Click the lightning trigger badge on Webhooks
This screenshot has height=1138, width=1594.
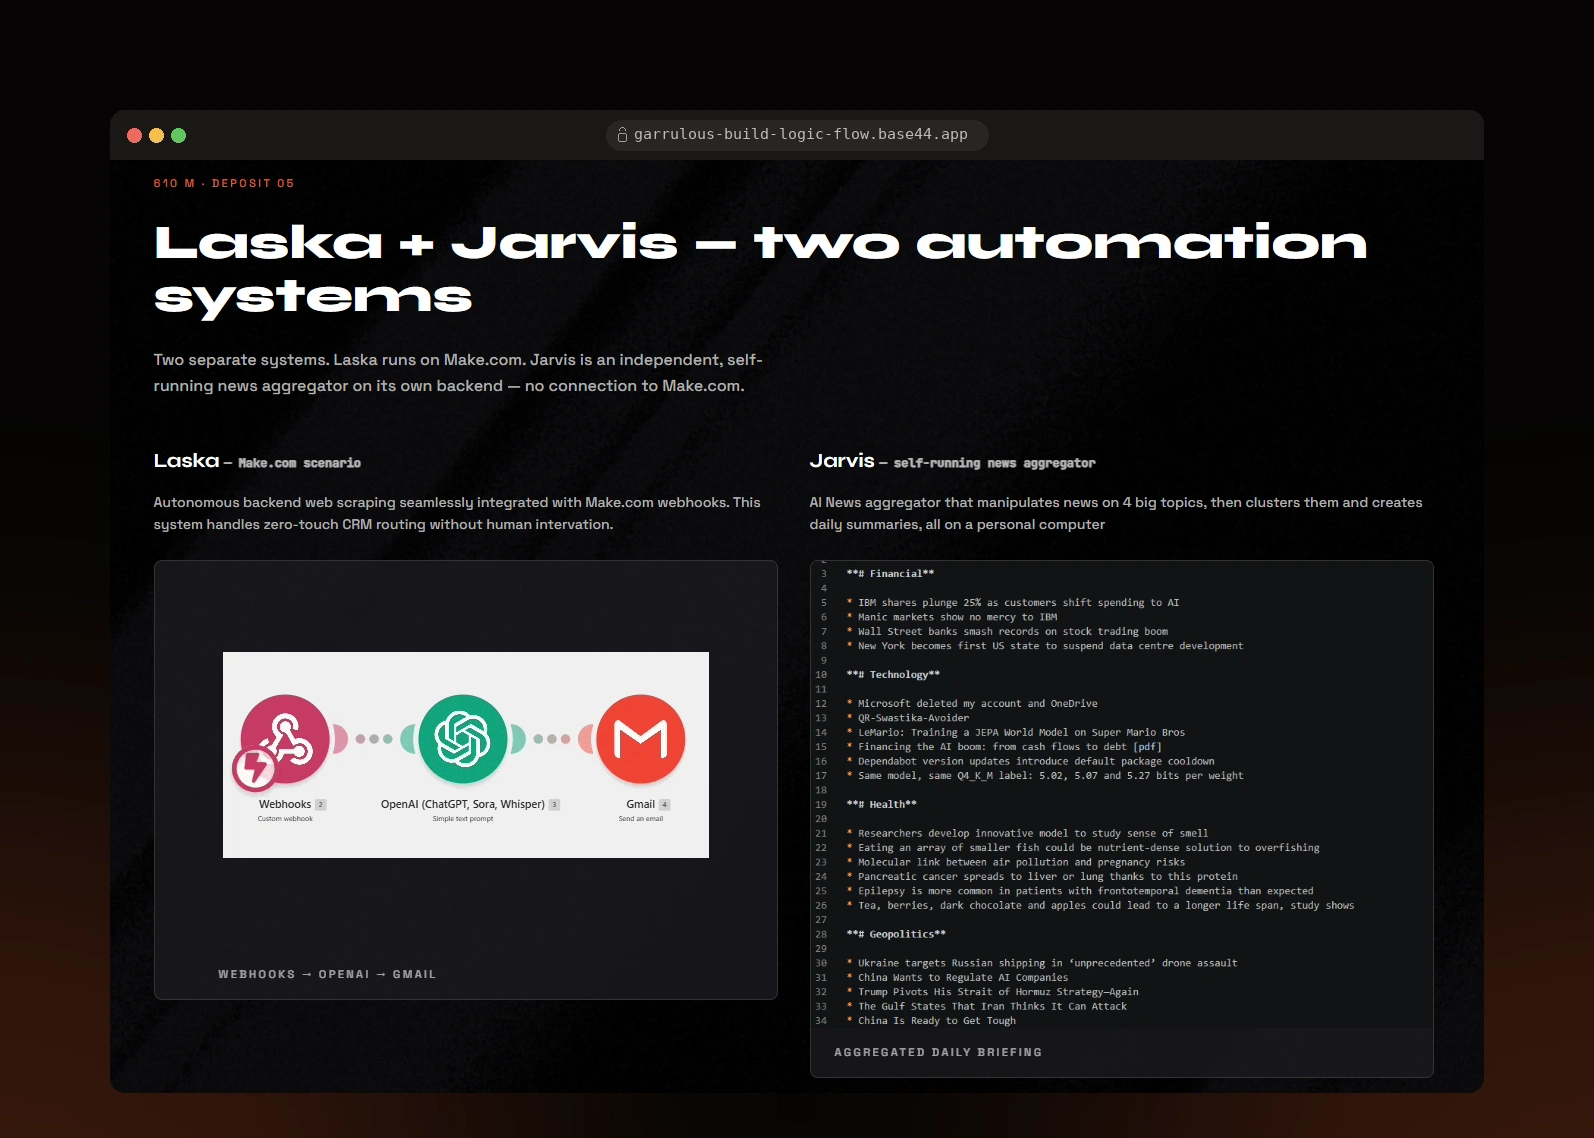254,768
